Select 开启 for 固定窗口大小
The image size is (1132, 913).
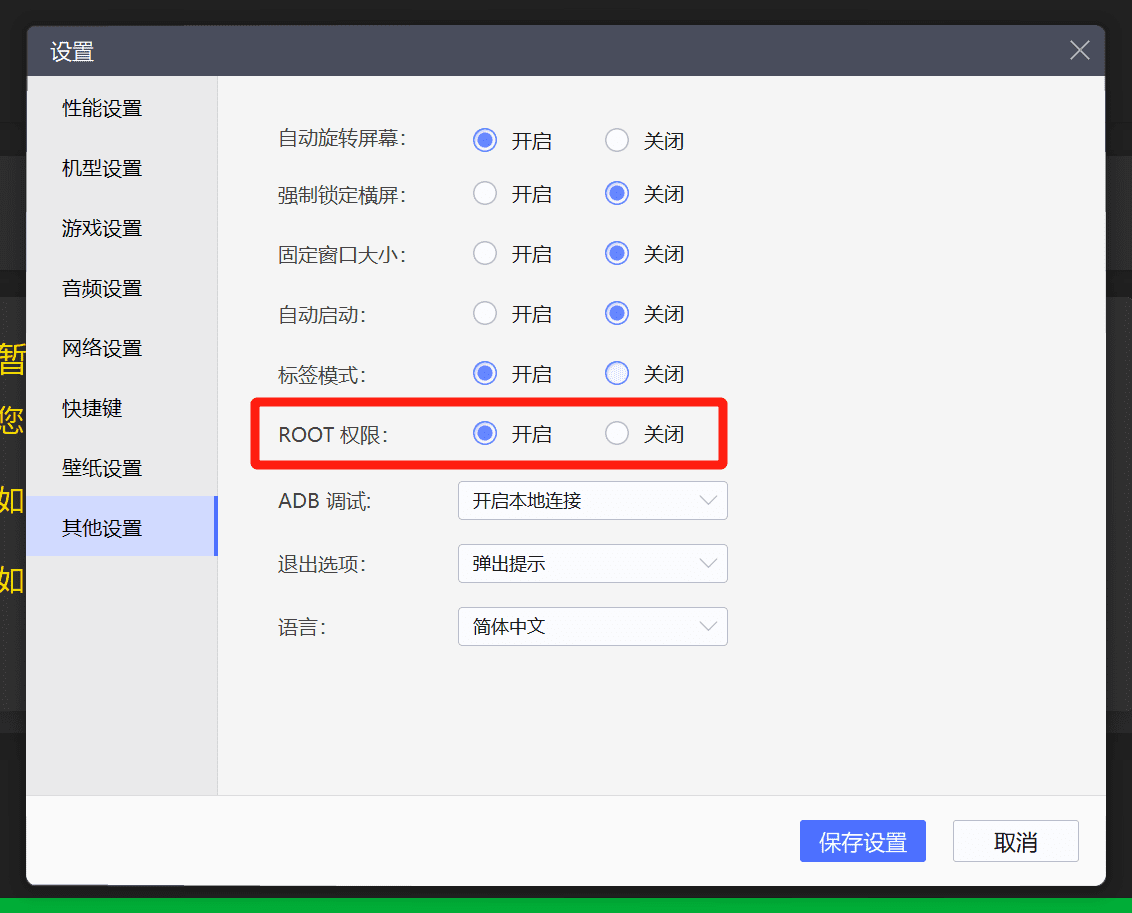point(485,254)
